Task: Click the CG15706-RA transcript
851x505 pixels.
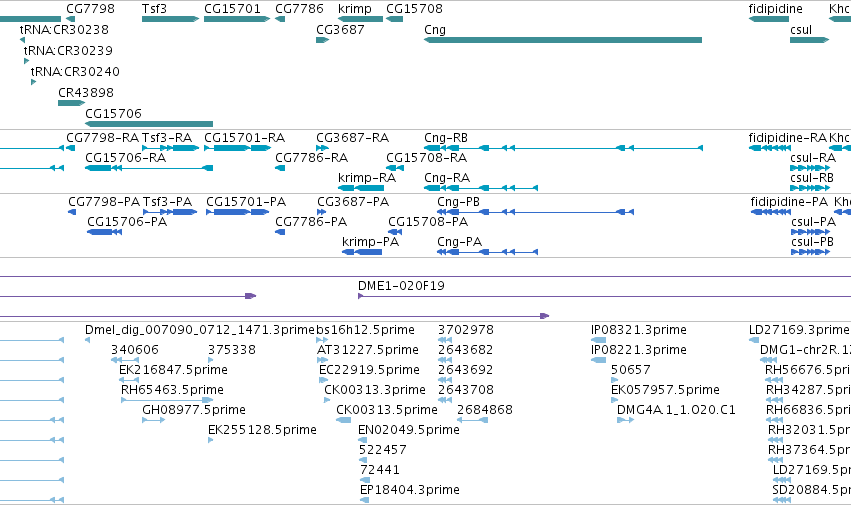Action: coord(149,168)
